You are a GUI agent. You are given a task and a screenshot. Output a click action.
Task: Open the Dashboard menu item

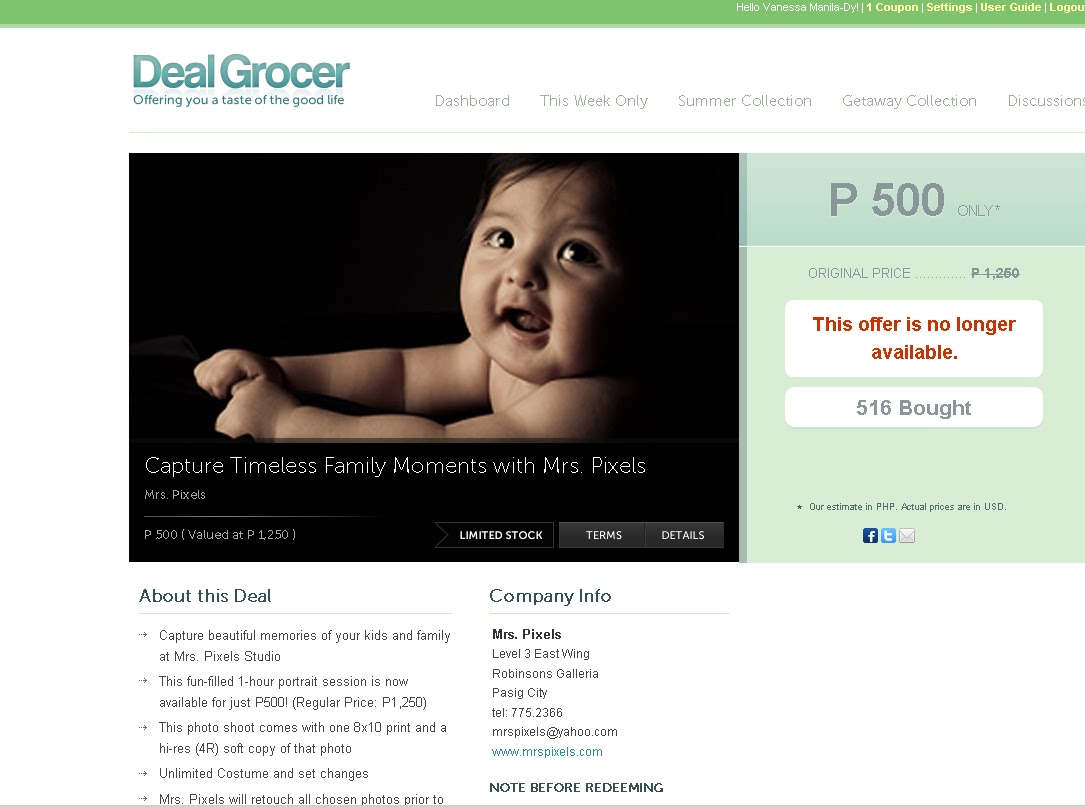pyautogui.click(x=472, y=101)
